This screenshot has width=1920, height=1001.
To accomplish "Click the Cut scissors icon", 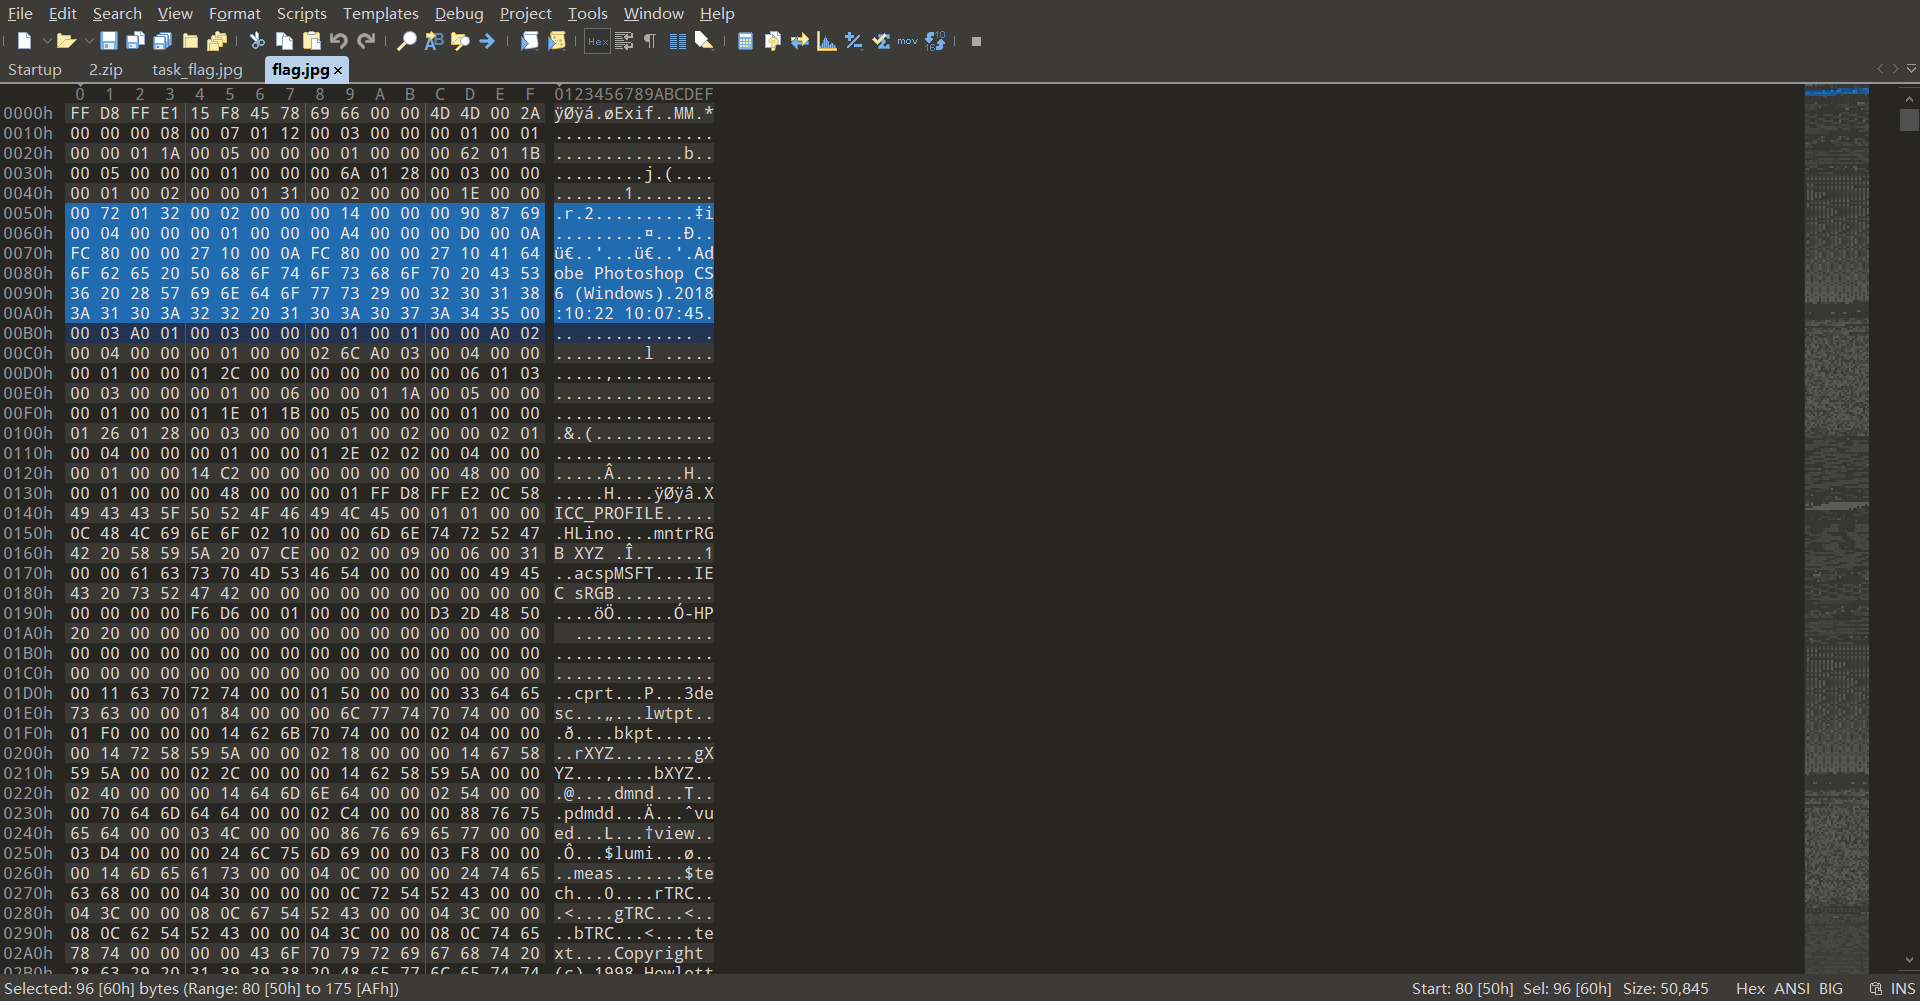I will pos(257,41).
